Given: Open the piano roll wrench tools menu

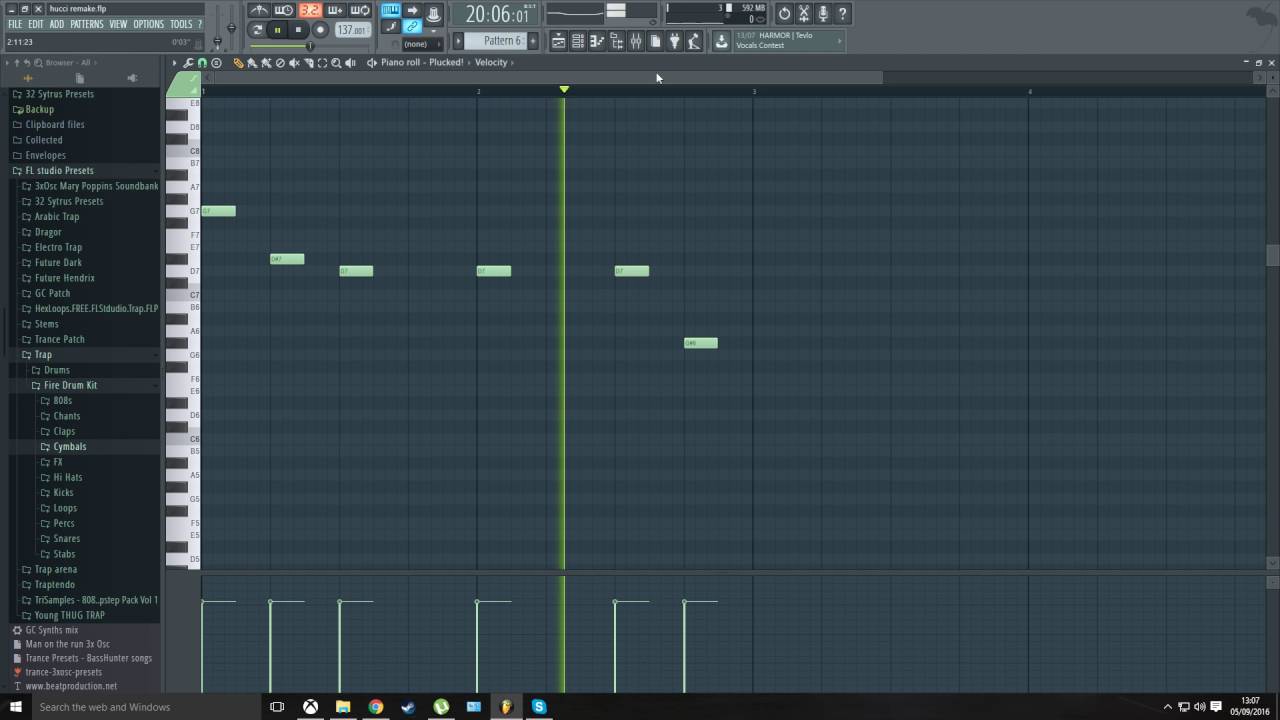Looking at the screenshot, I should [188, 63].
